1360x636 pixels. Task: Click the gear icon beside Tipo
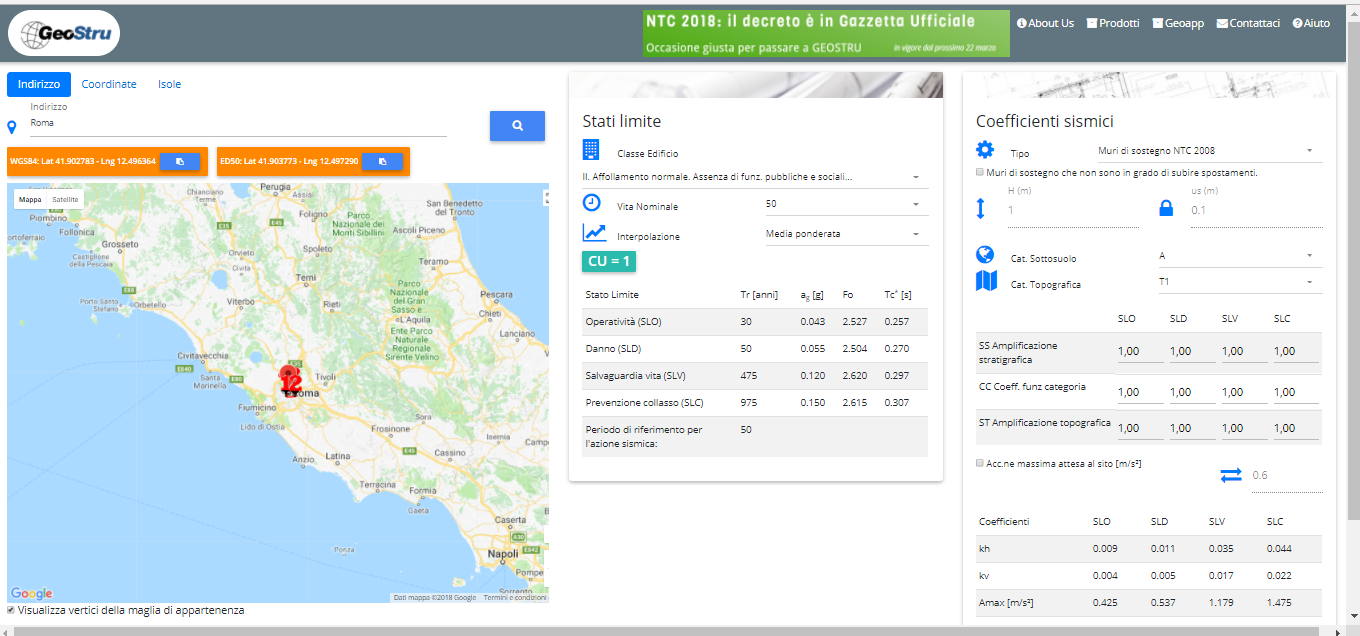[985, 150]
